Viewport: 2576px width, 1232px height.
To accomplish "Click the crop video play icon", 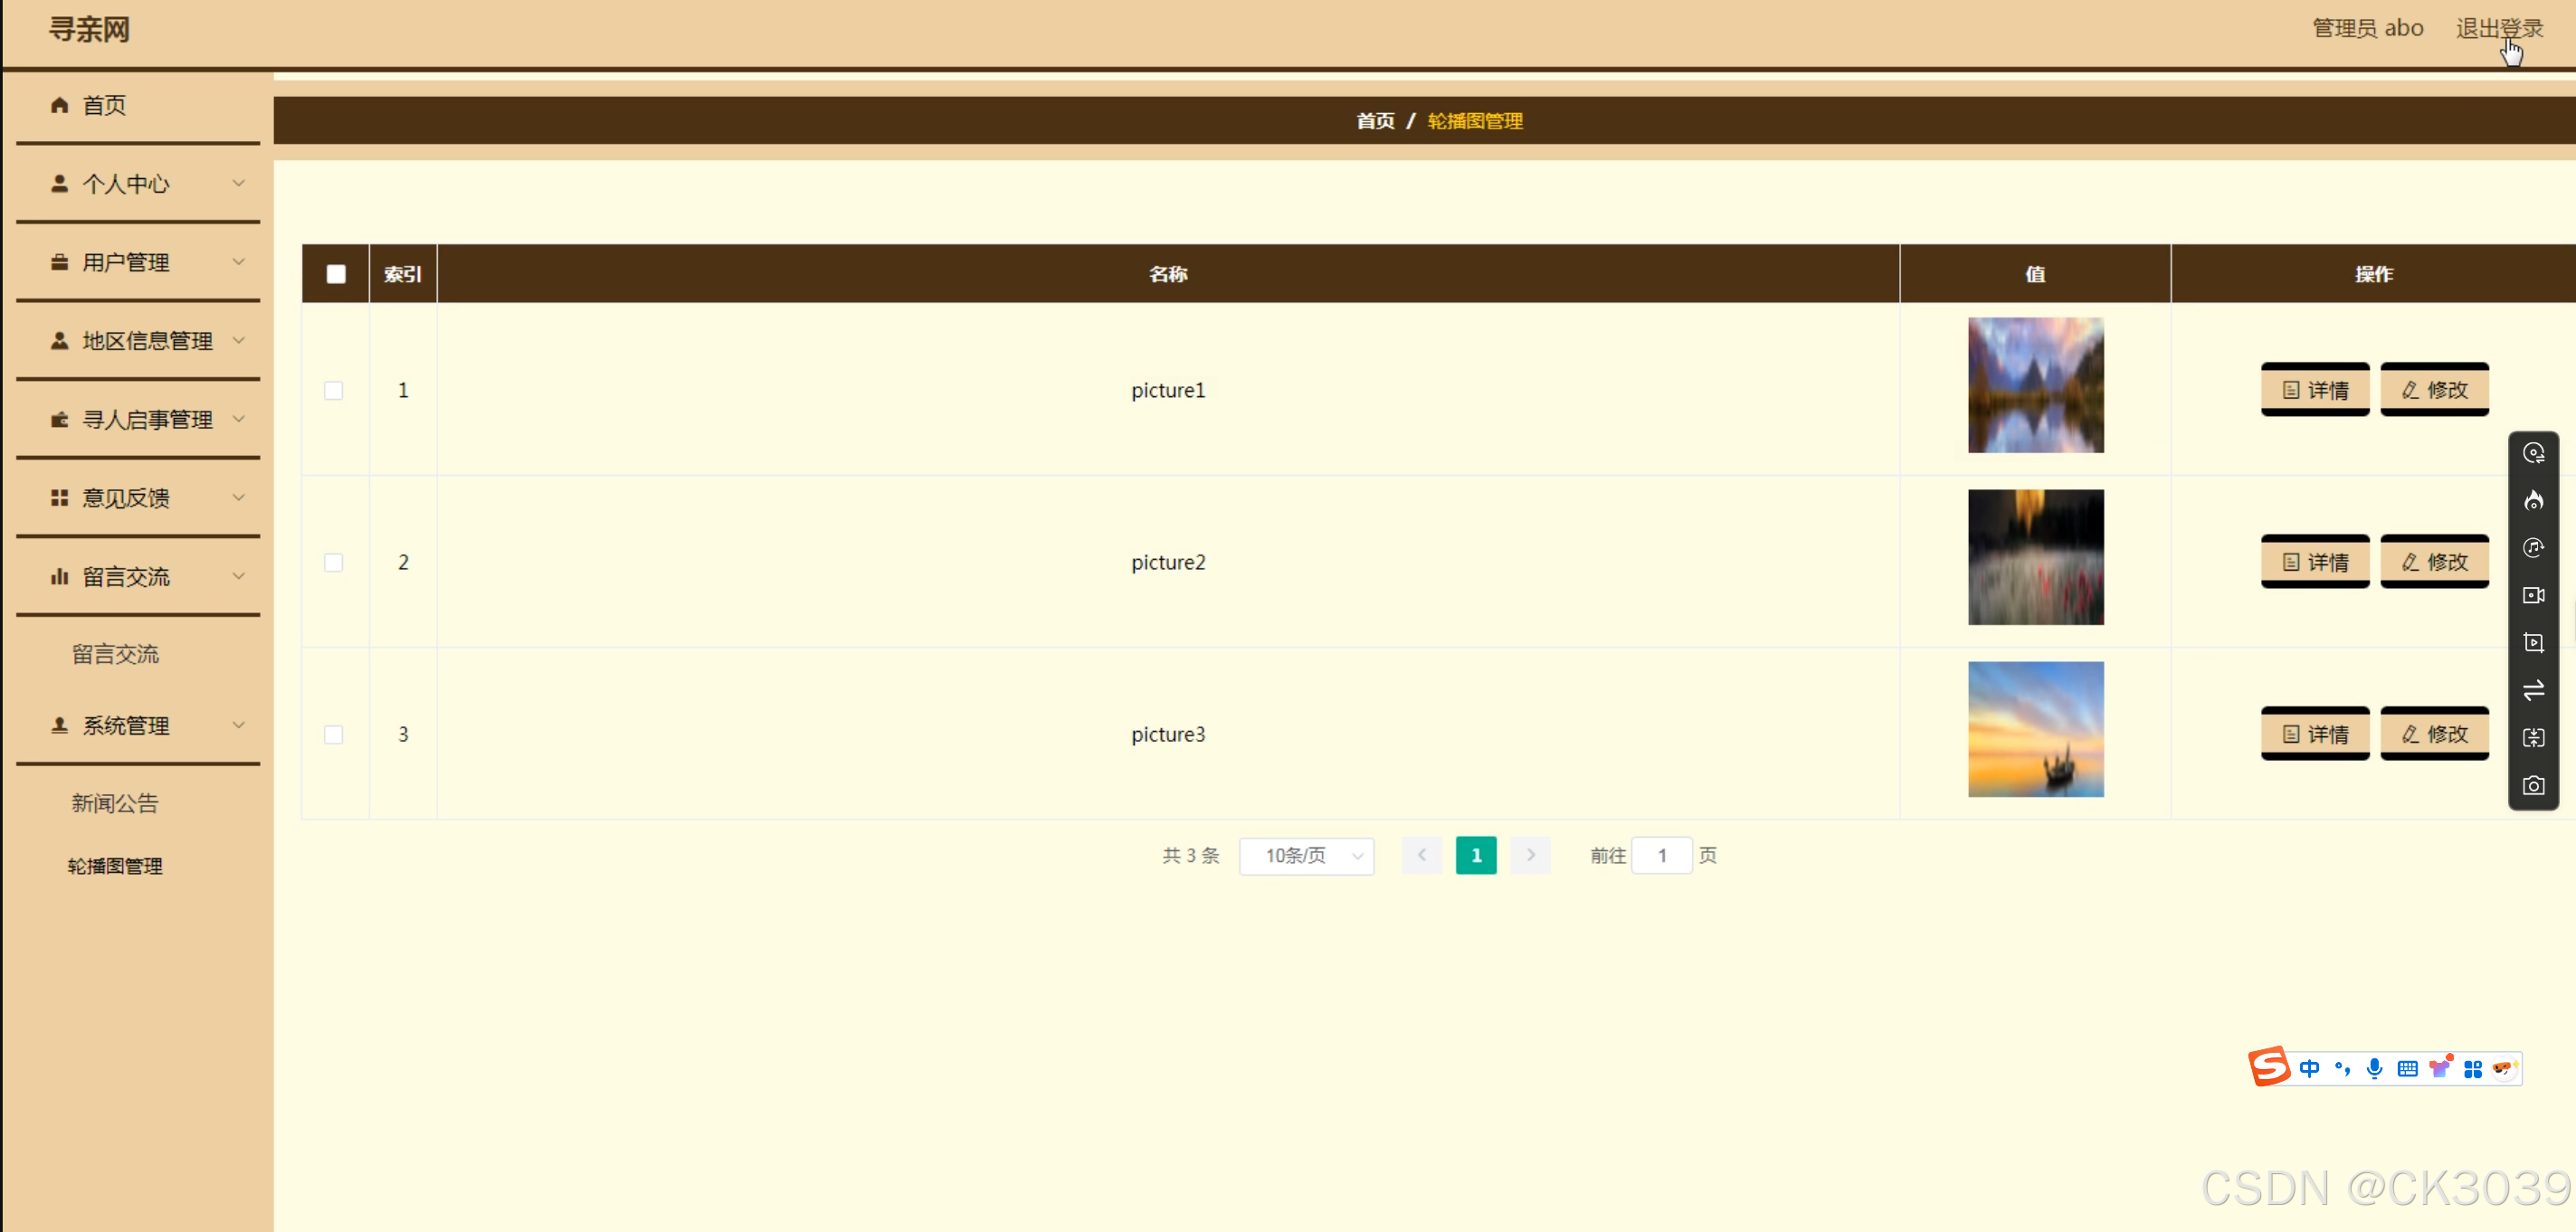I will [x=2533, y=643].
